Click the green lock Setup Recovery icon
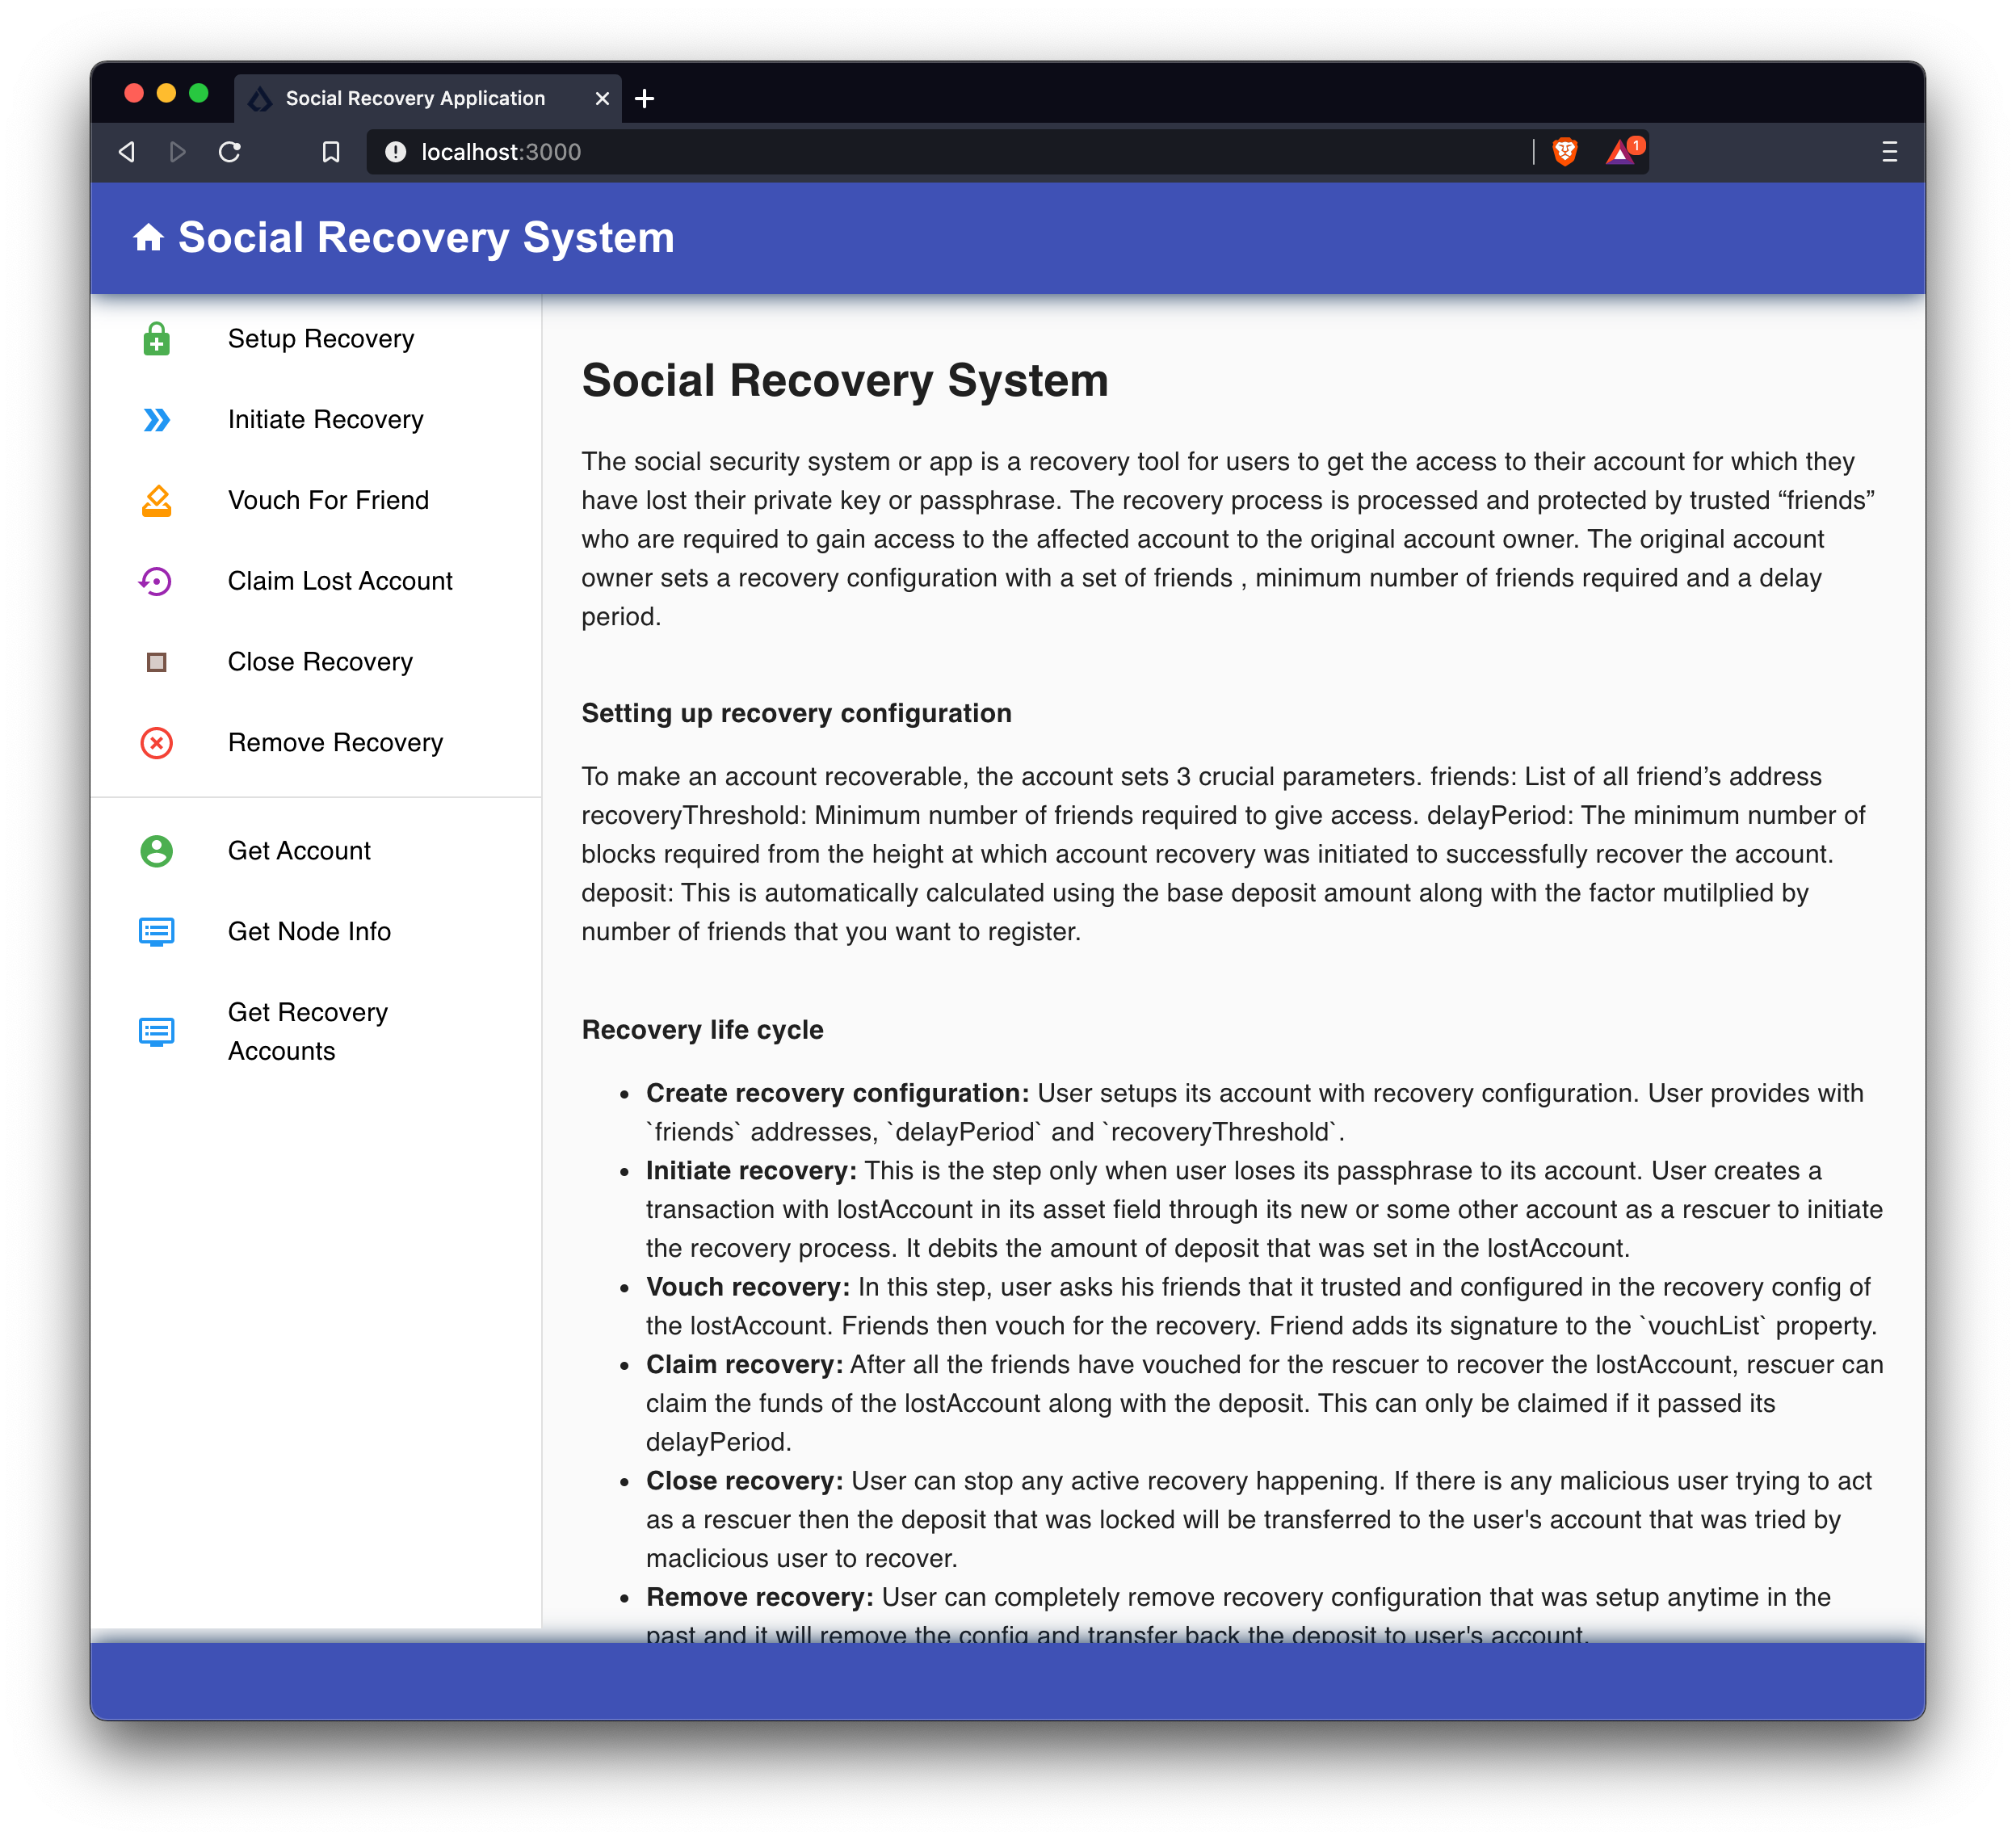This screenshot has height=1840, width=2016. 156,339
